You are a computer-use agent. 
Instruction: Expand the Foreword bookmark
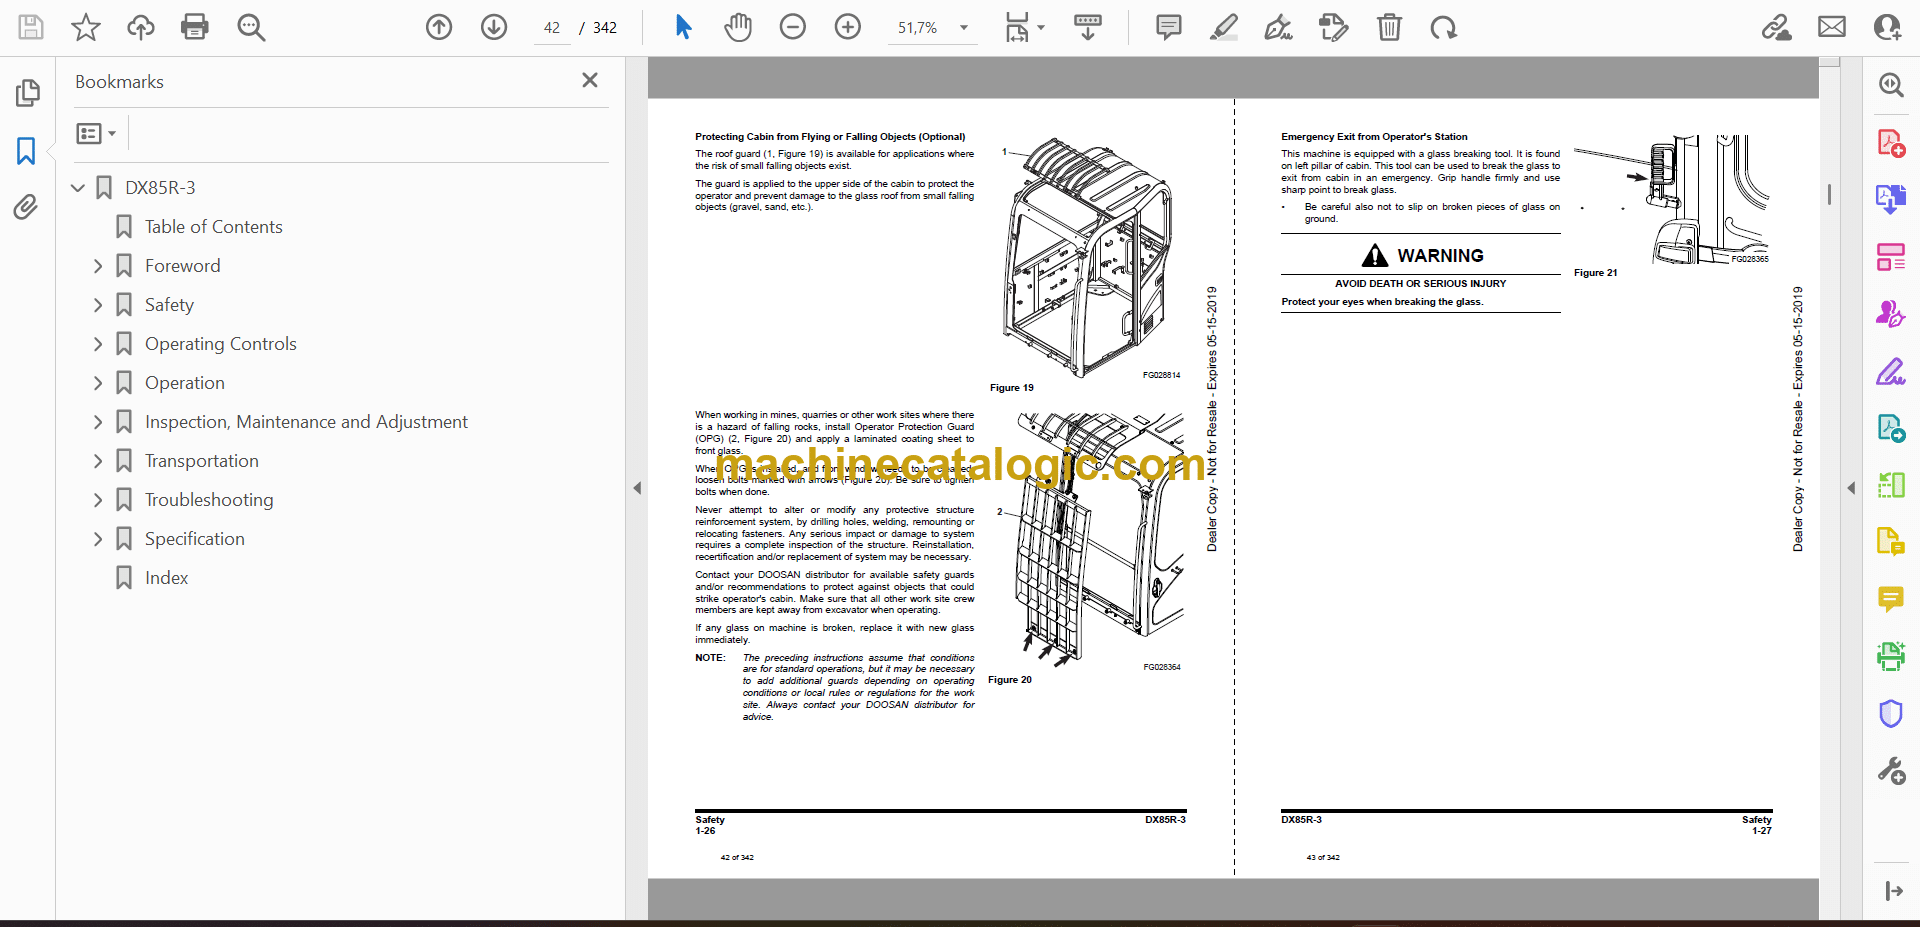pyautogui.click(x=98, y=266)
